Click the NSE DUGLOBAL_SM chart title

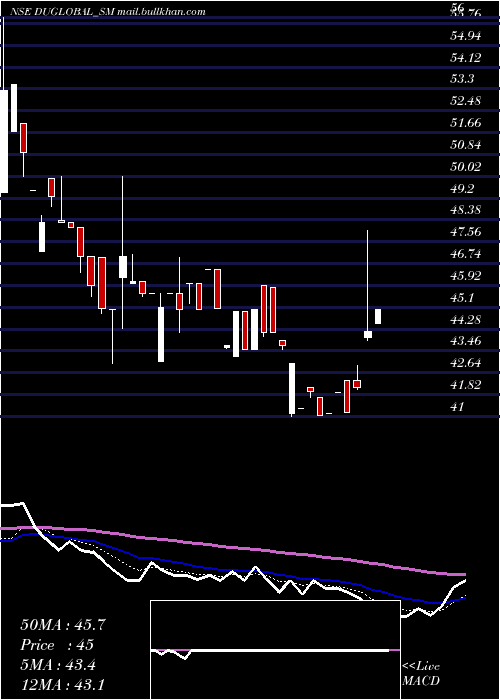107,12
